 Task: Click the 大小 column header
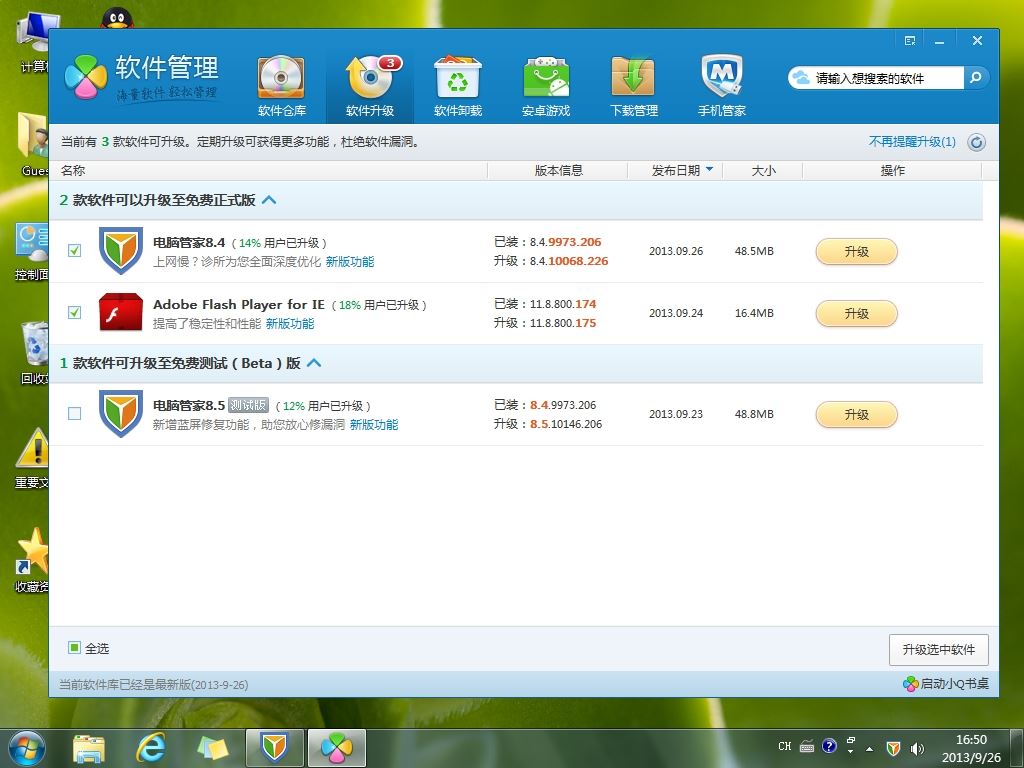[x=763, y=170]
